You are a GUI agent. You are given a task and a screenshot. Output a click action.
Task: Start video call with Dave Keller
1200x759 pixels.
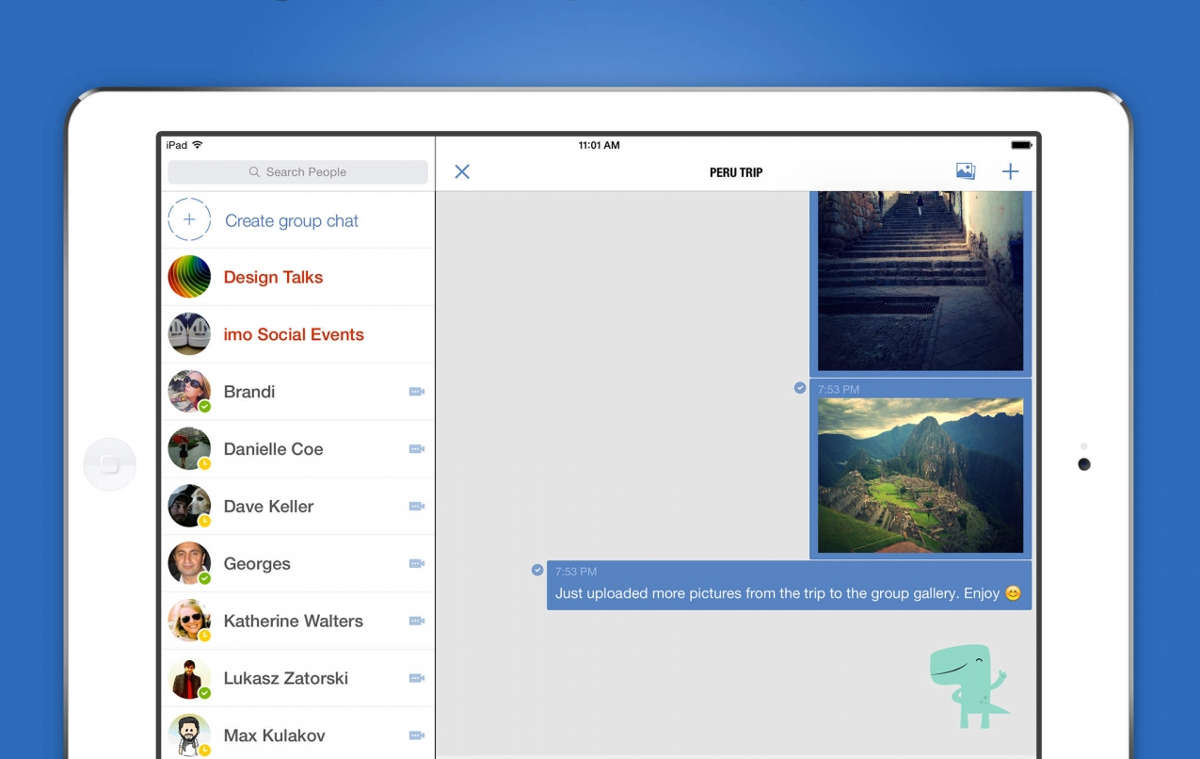click(417, 506)
